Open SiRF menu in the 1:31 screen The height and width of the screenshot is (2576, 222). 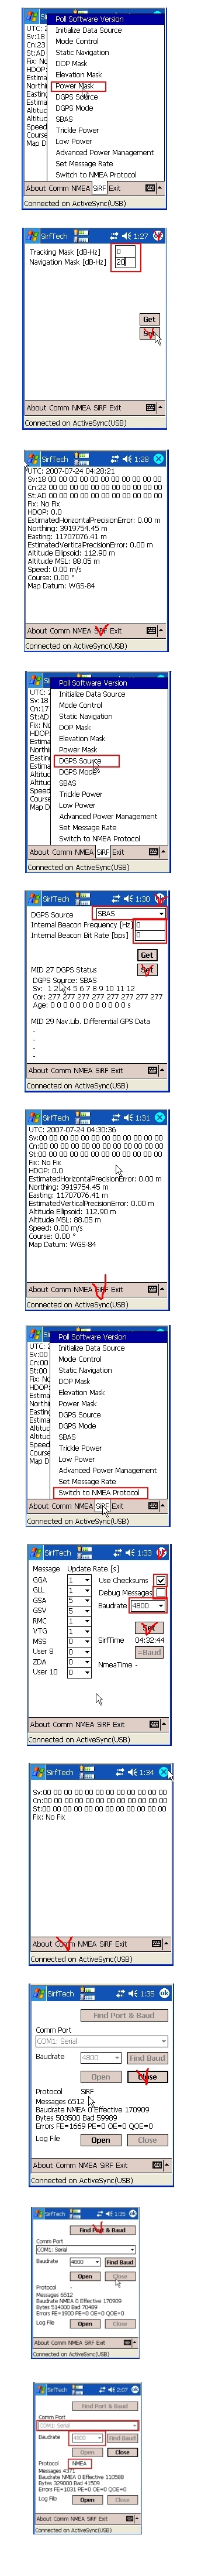tap(101, 1289)
